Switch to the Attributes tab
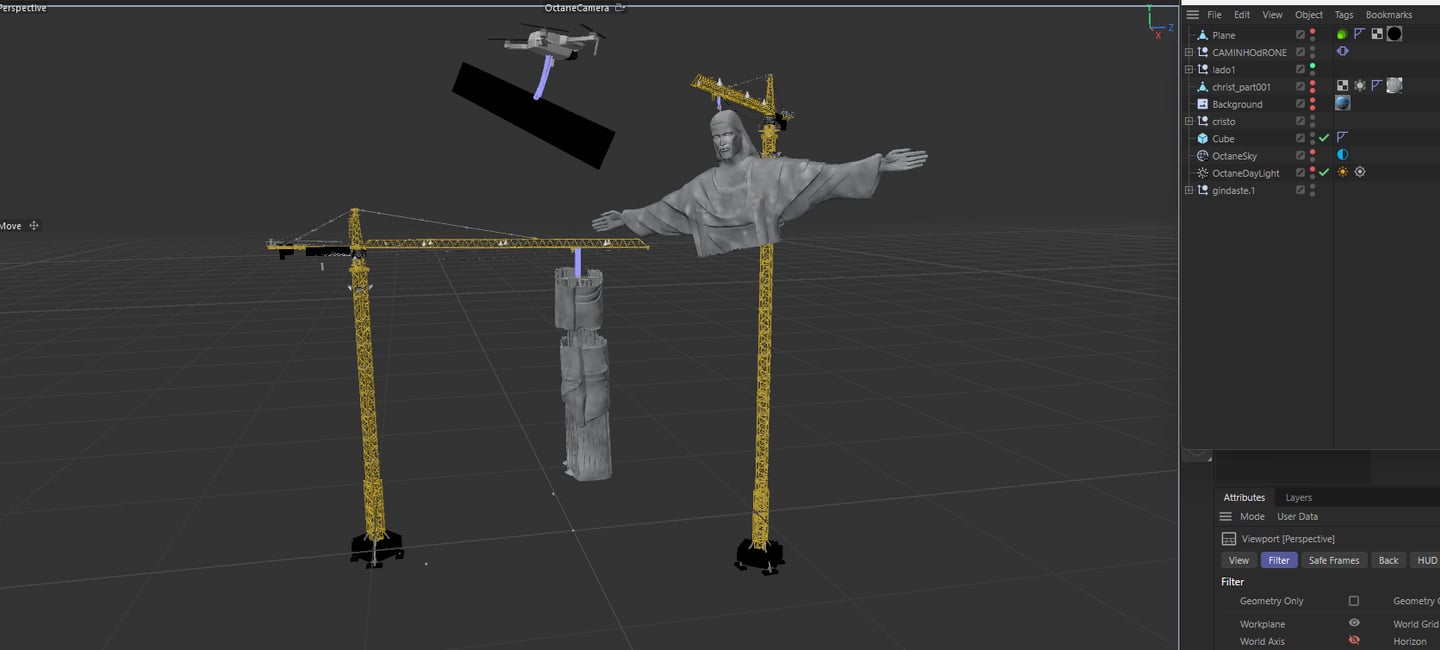The image size is (1440, 650). (1244, 497)
